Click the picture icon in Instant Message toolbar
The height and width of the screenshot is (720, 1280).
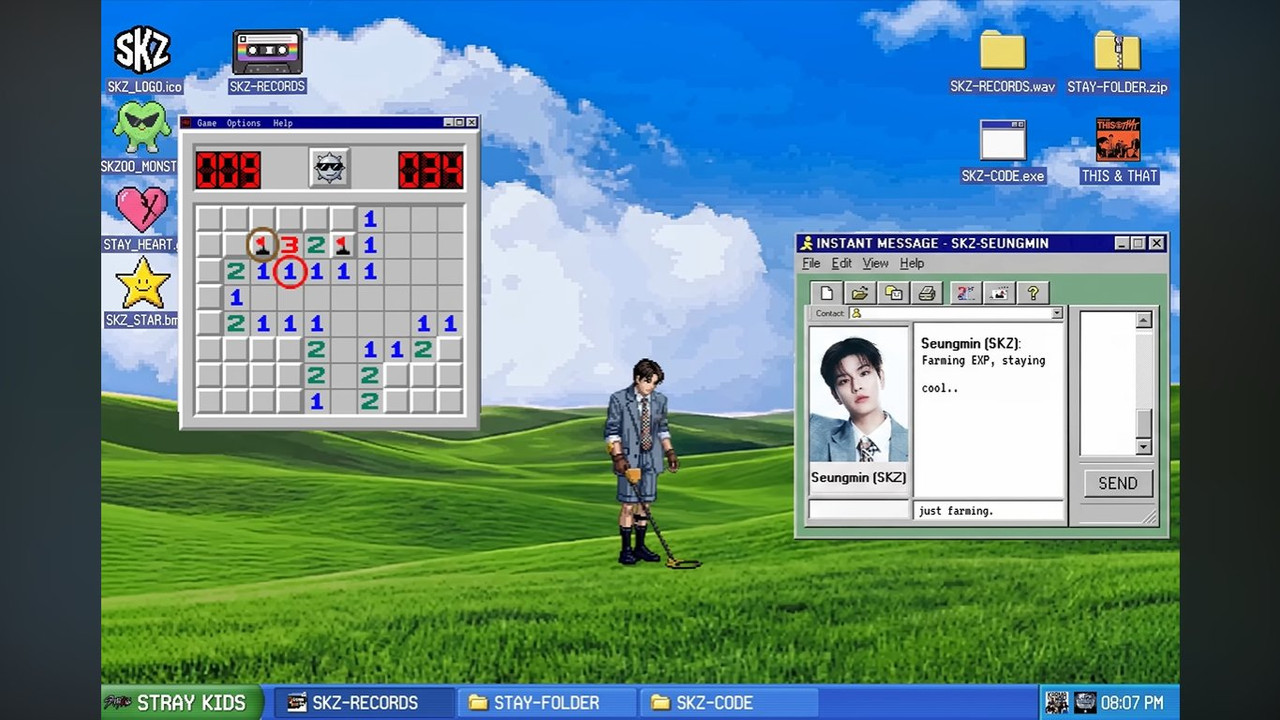point(999,293)
